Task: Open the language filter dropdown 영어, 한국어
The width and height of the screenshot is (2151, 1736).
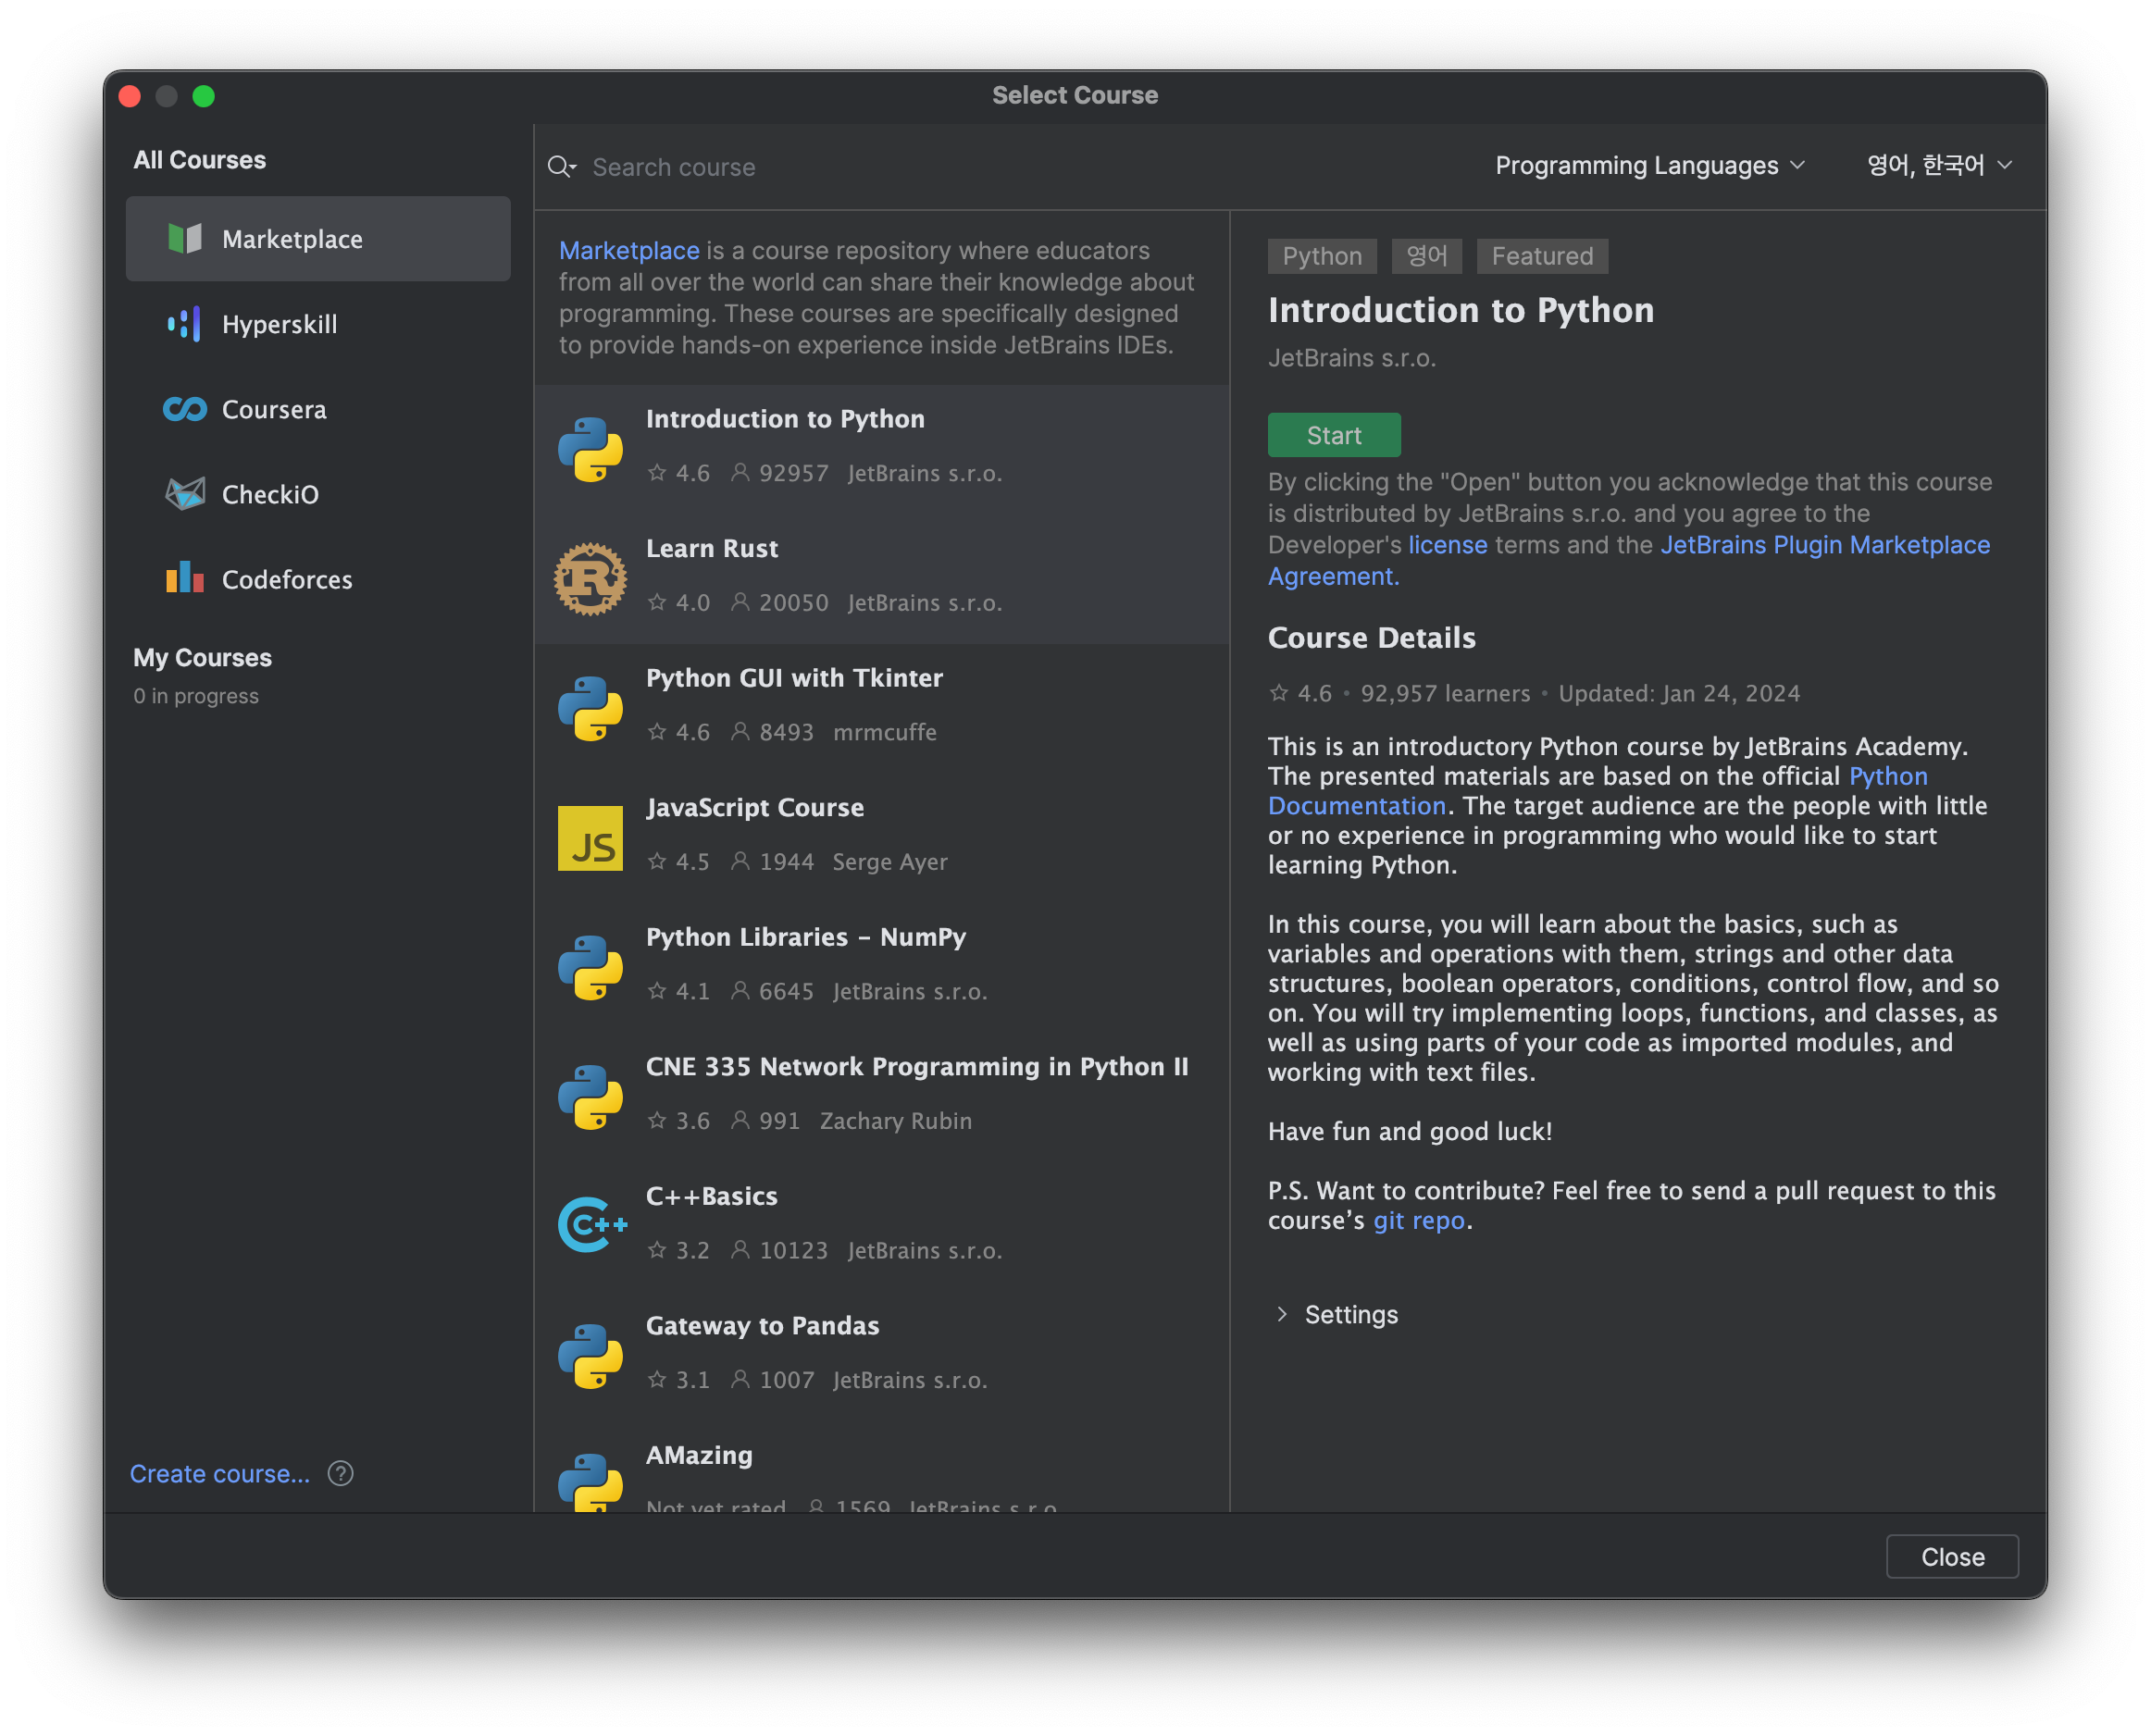Action: tap(1938, 165)
